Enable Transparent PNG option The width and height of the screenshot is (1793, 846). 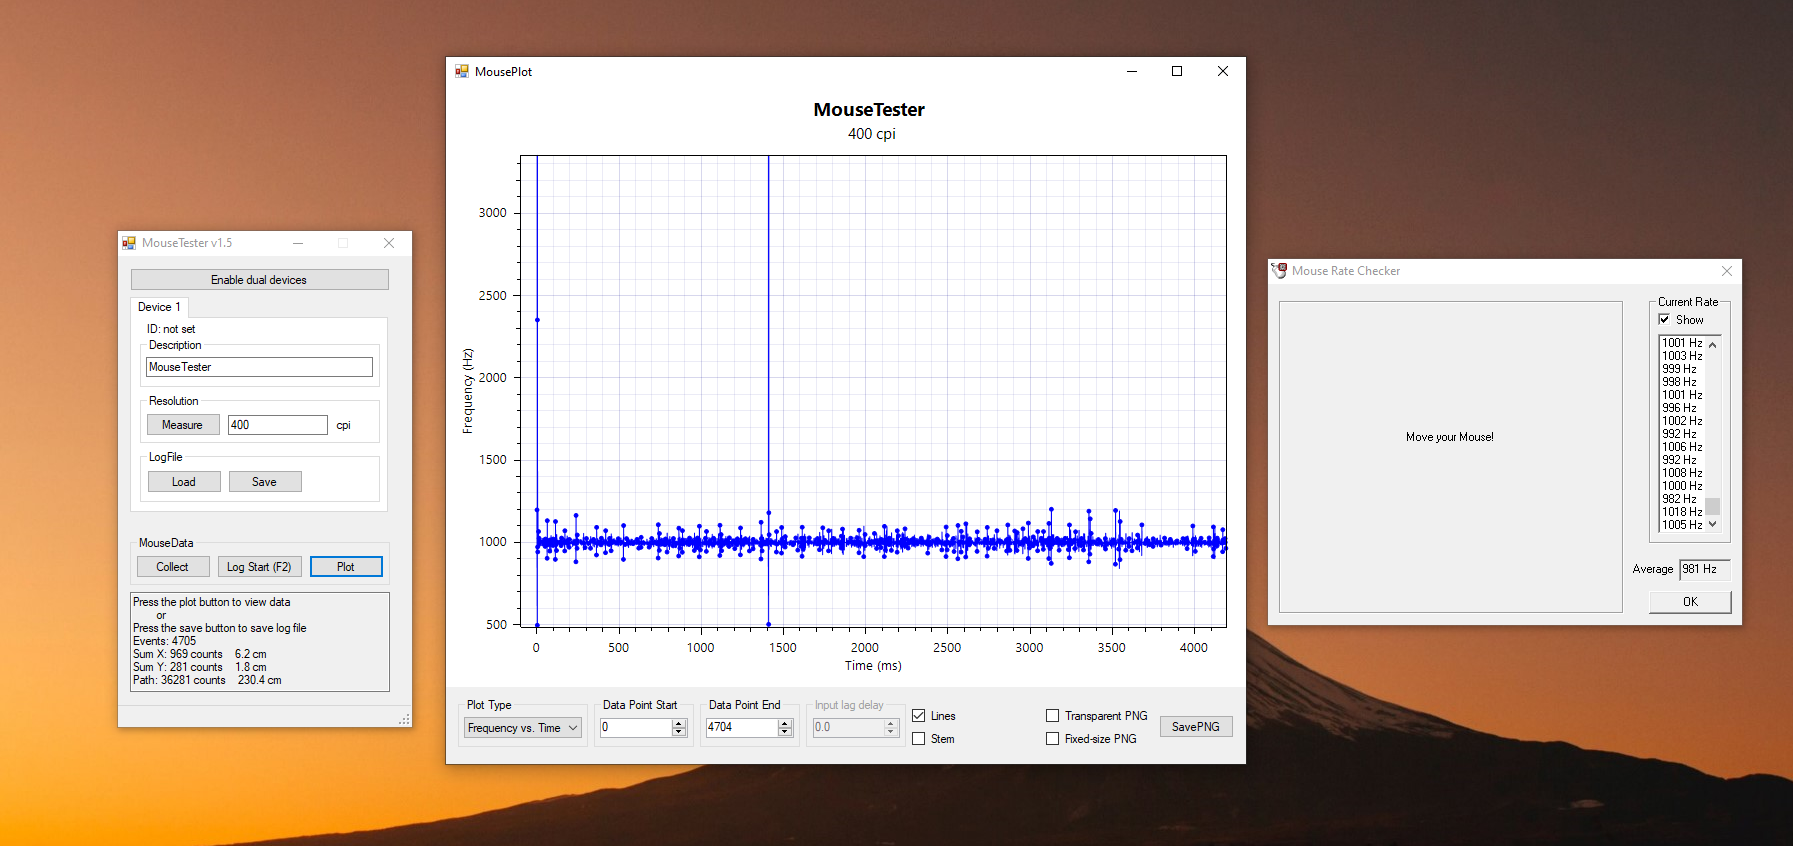1052,716
